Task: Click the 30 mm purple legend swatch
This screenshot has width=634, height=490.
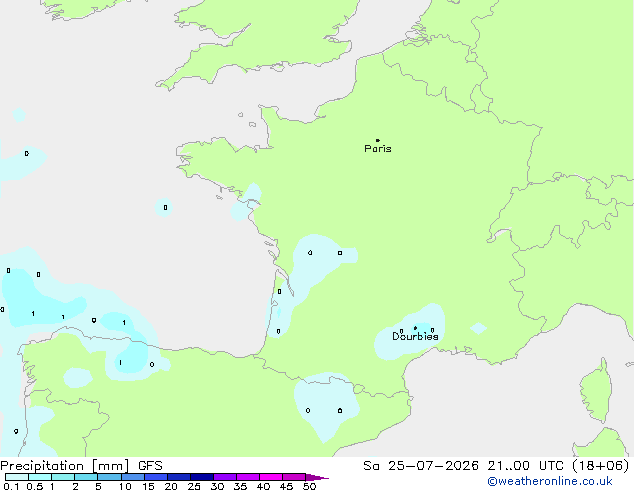Action: [x=225, y=477]
